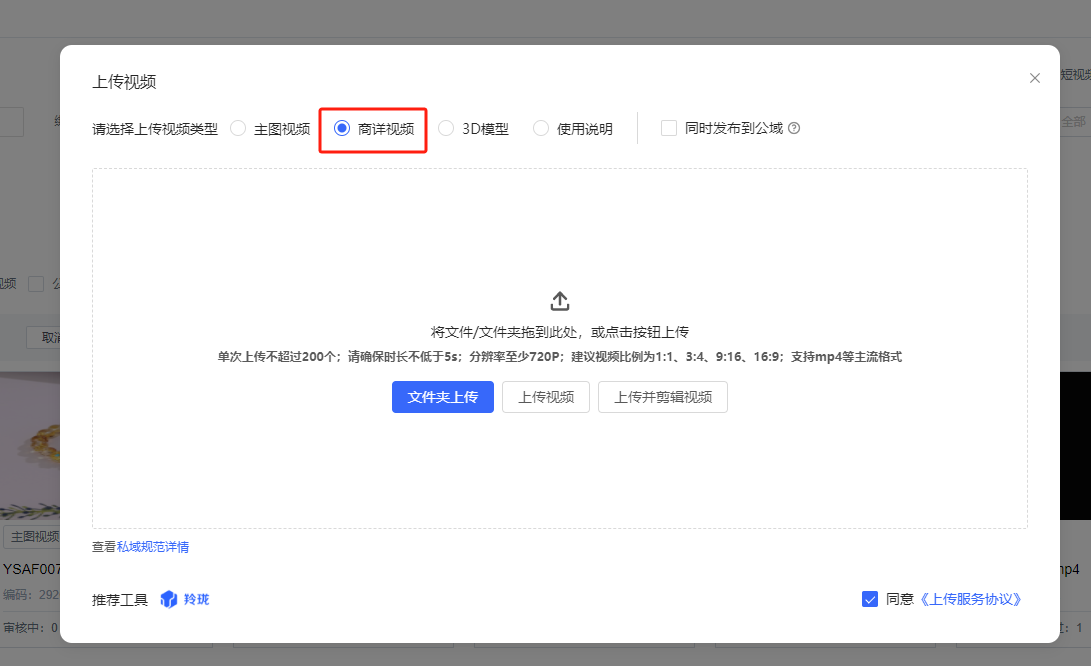Close the 上传视频 dialog with X
The image size is (1091, 666).
coord(1035,78)
